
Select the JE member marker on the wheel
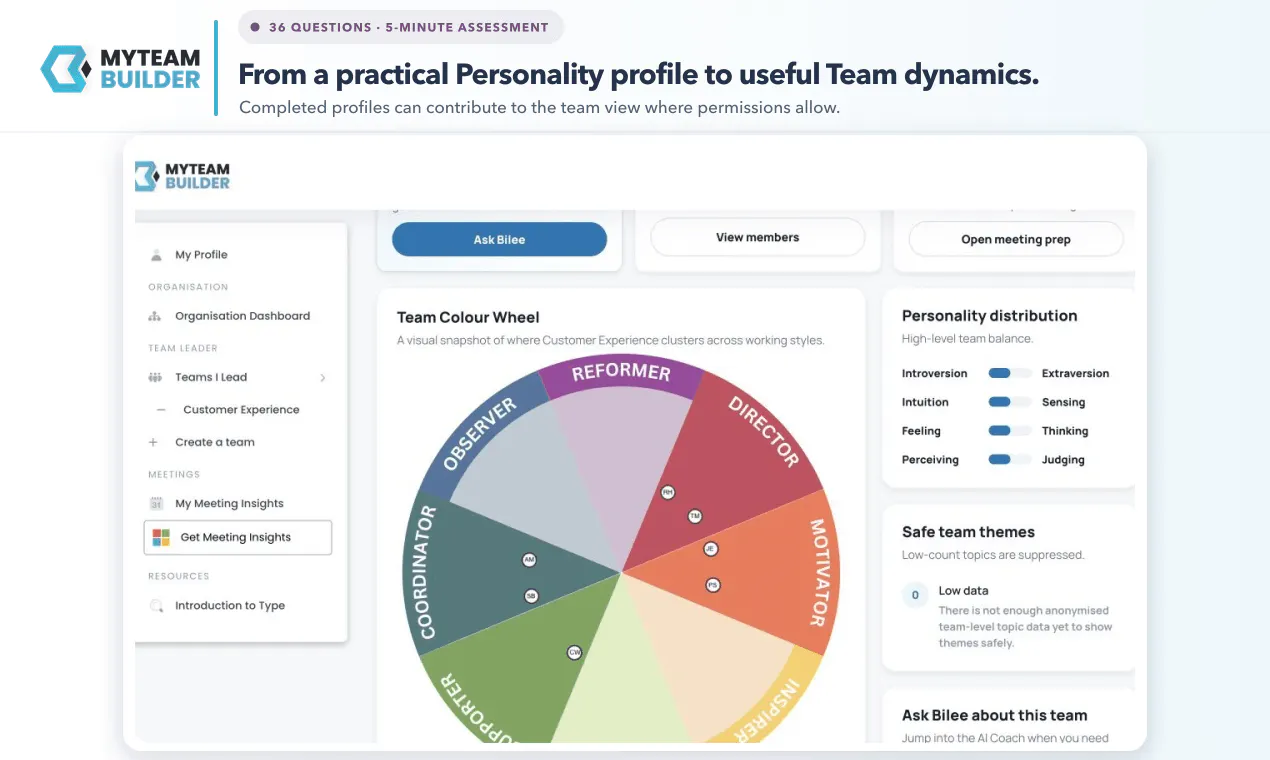[x=710, y=549]
